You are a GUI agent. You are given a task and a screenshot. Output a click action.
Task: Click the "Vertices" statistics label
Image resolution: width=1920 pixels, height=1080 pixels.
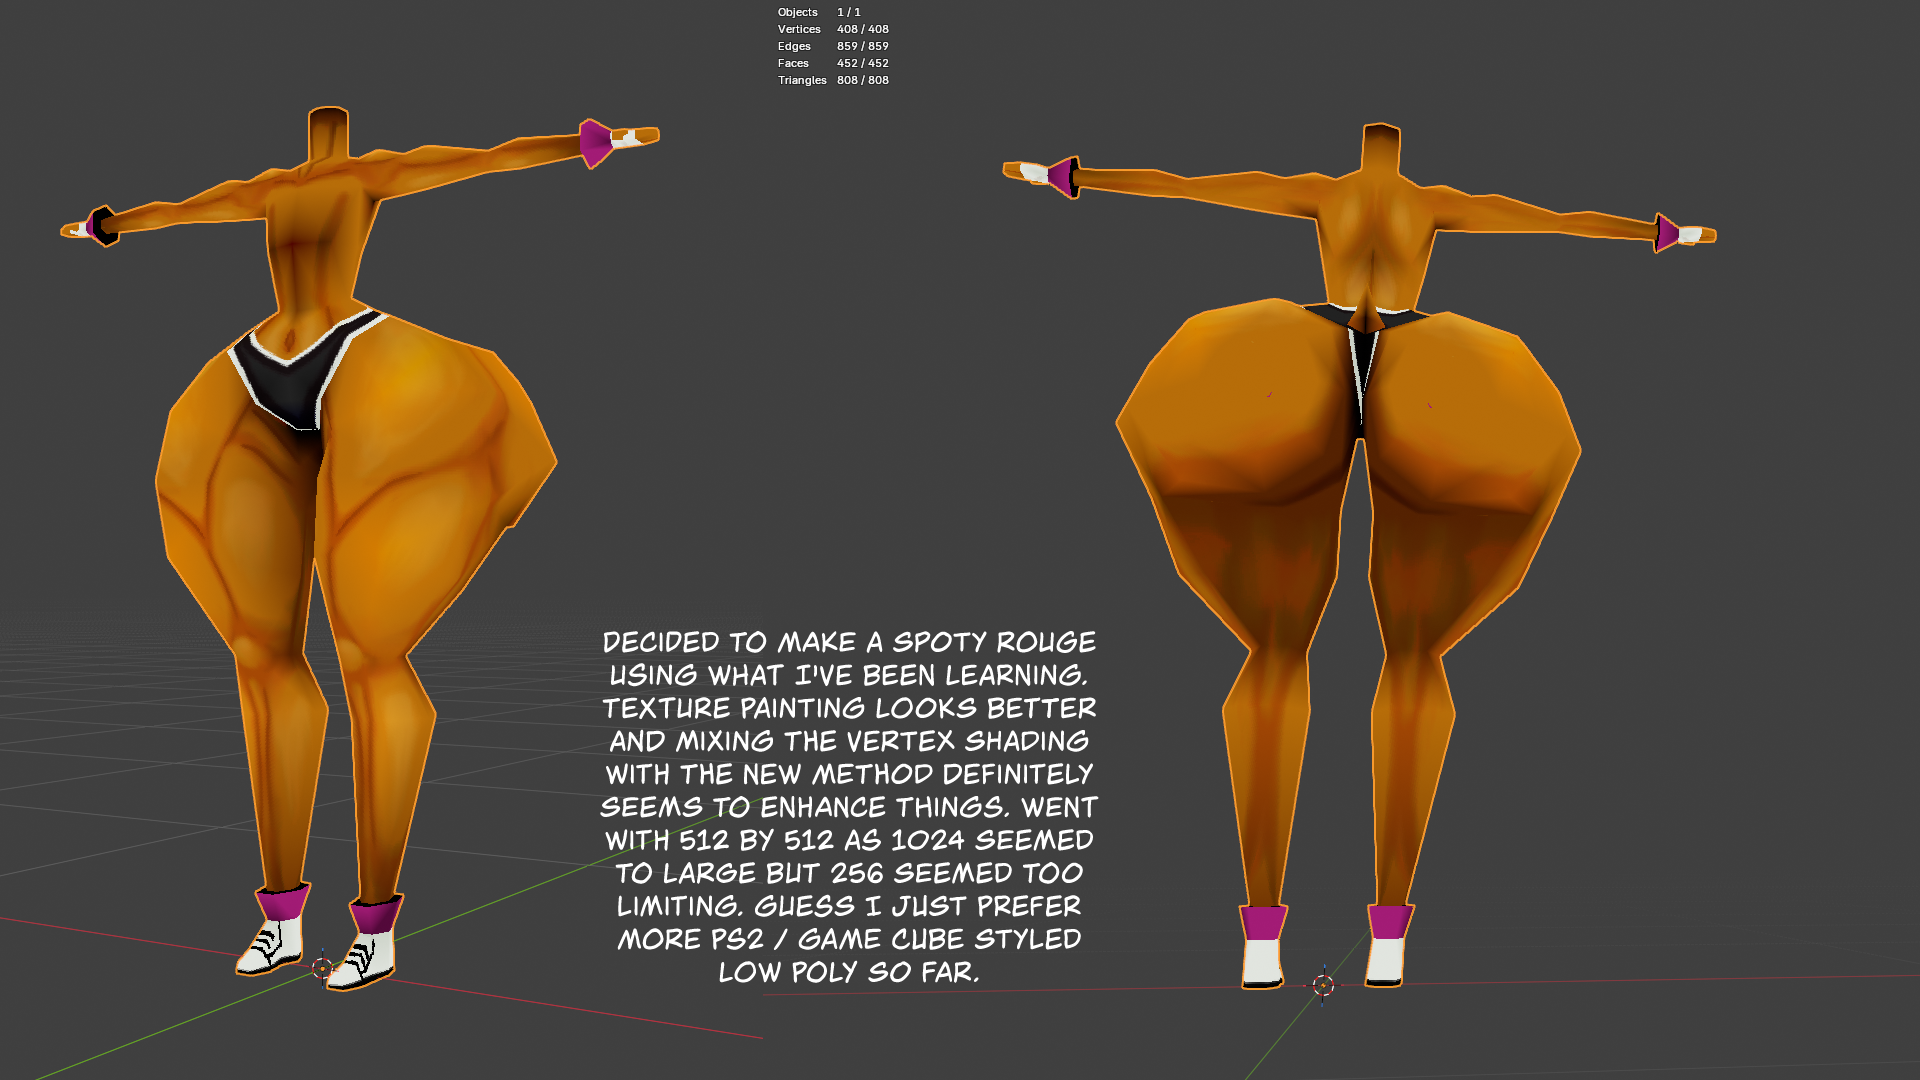pyautogui.click(x=799, y=29)
